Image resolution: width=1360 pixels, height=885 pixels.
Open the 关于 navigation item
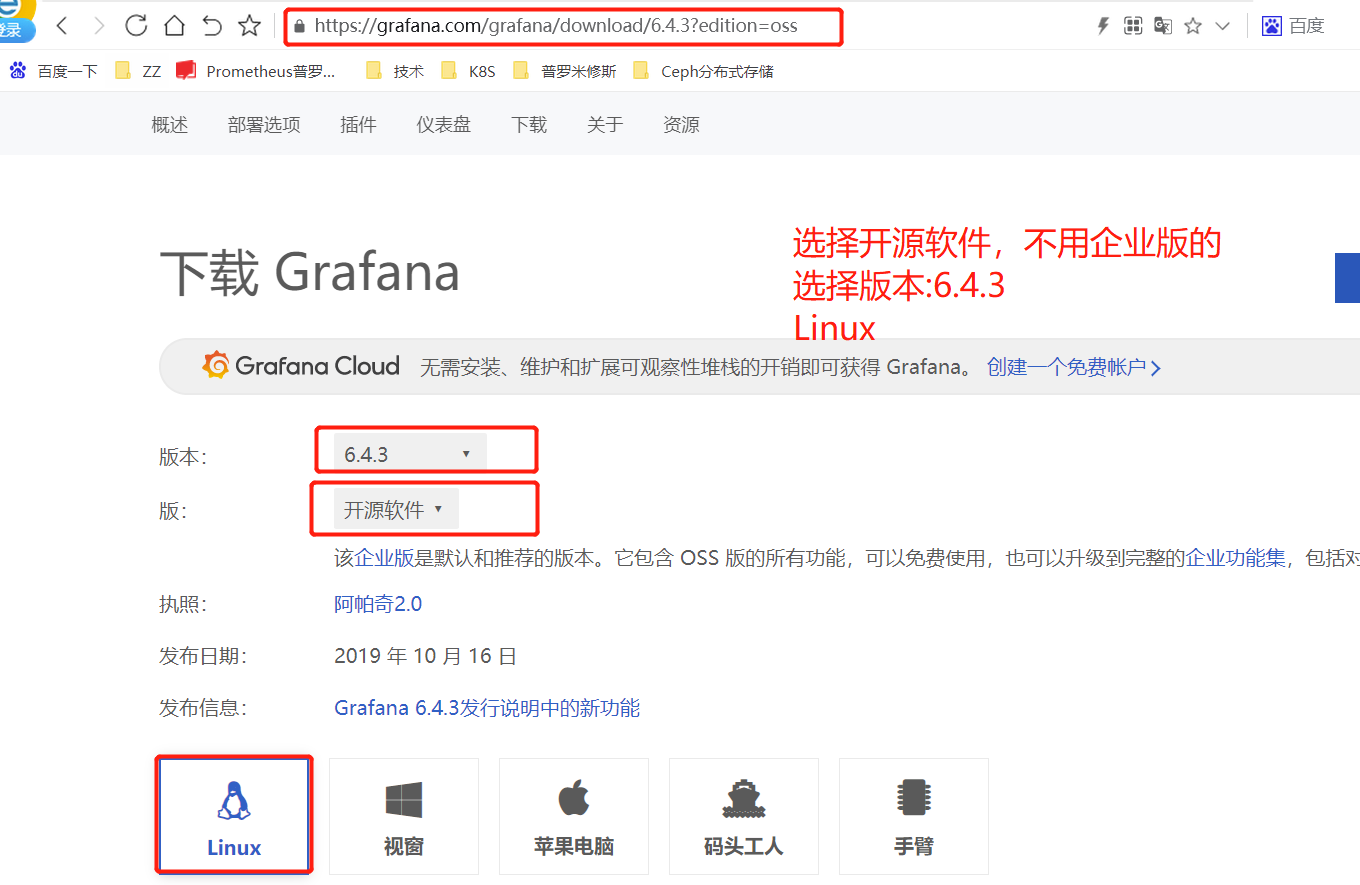click(605, 125)
